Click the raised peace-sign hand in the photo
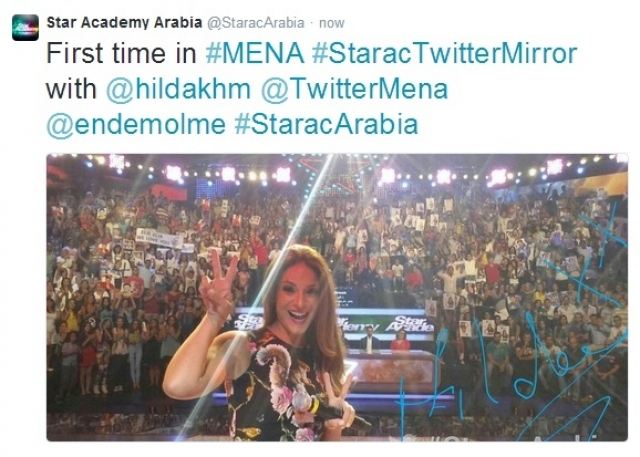The image size is (640, 457). 217,284
